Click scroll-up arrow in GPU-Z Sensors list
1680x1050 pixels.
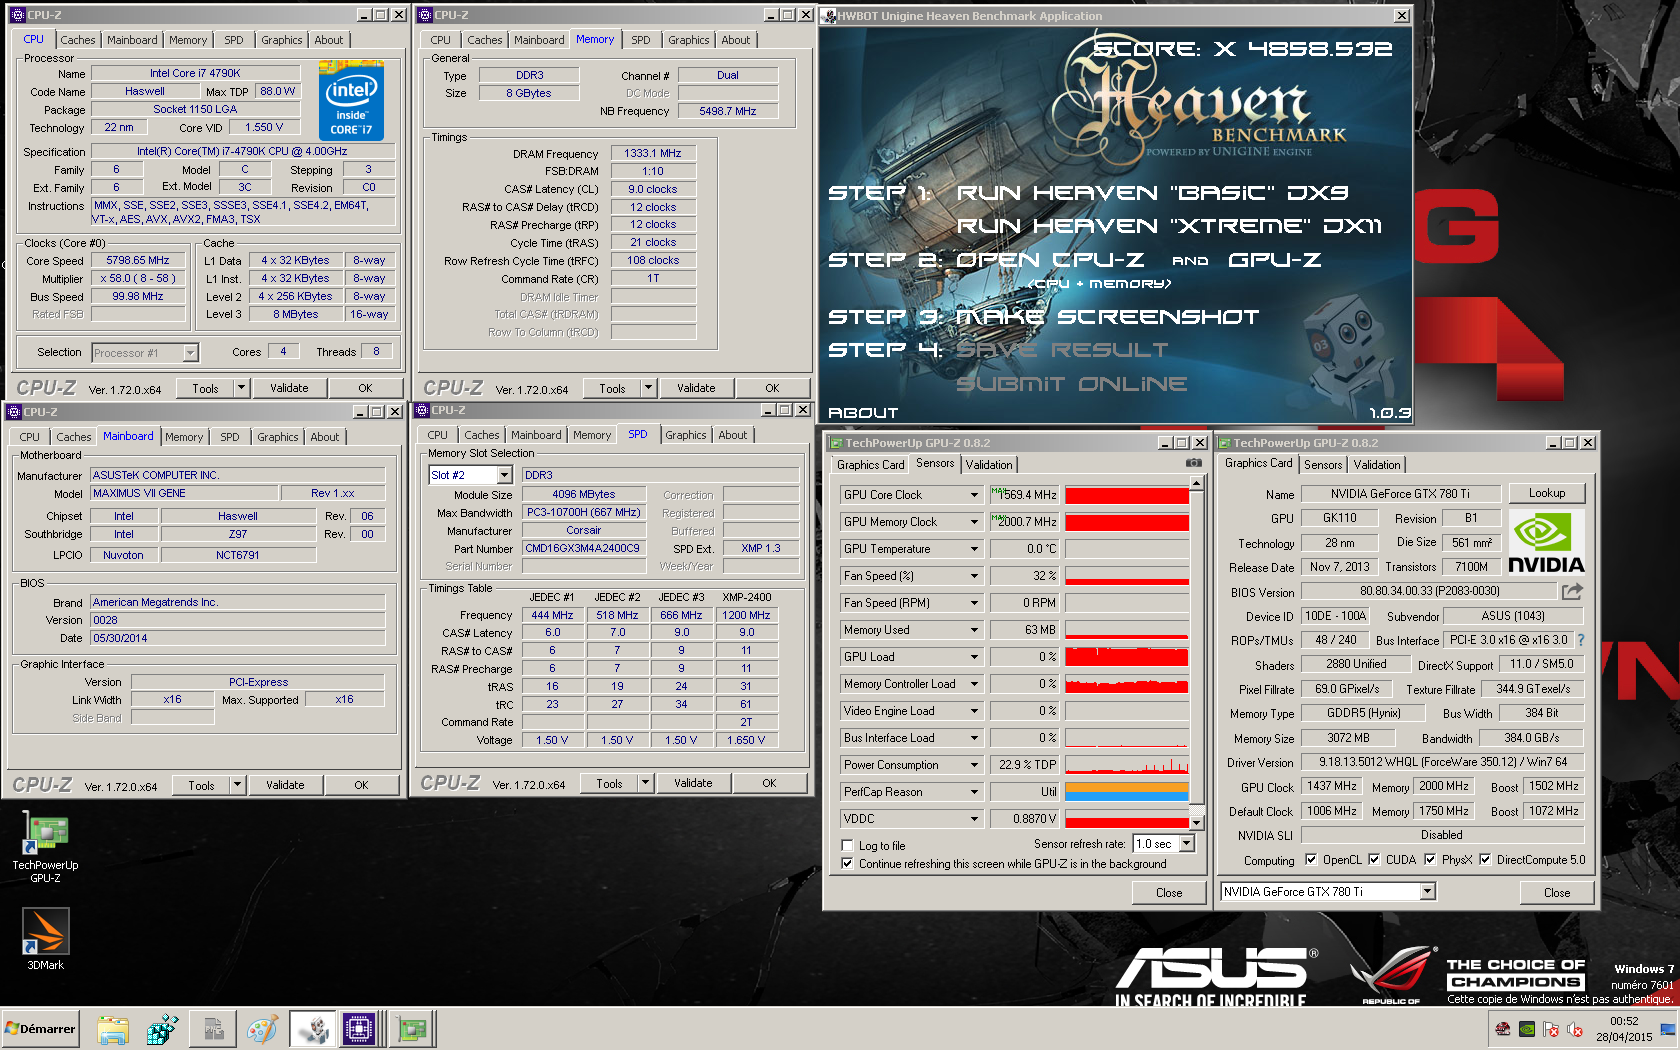pyautogui.click(x=1196, y=483)
